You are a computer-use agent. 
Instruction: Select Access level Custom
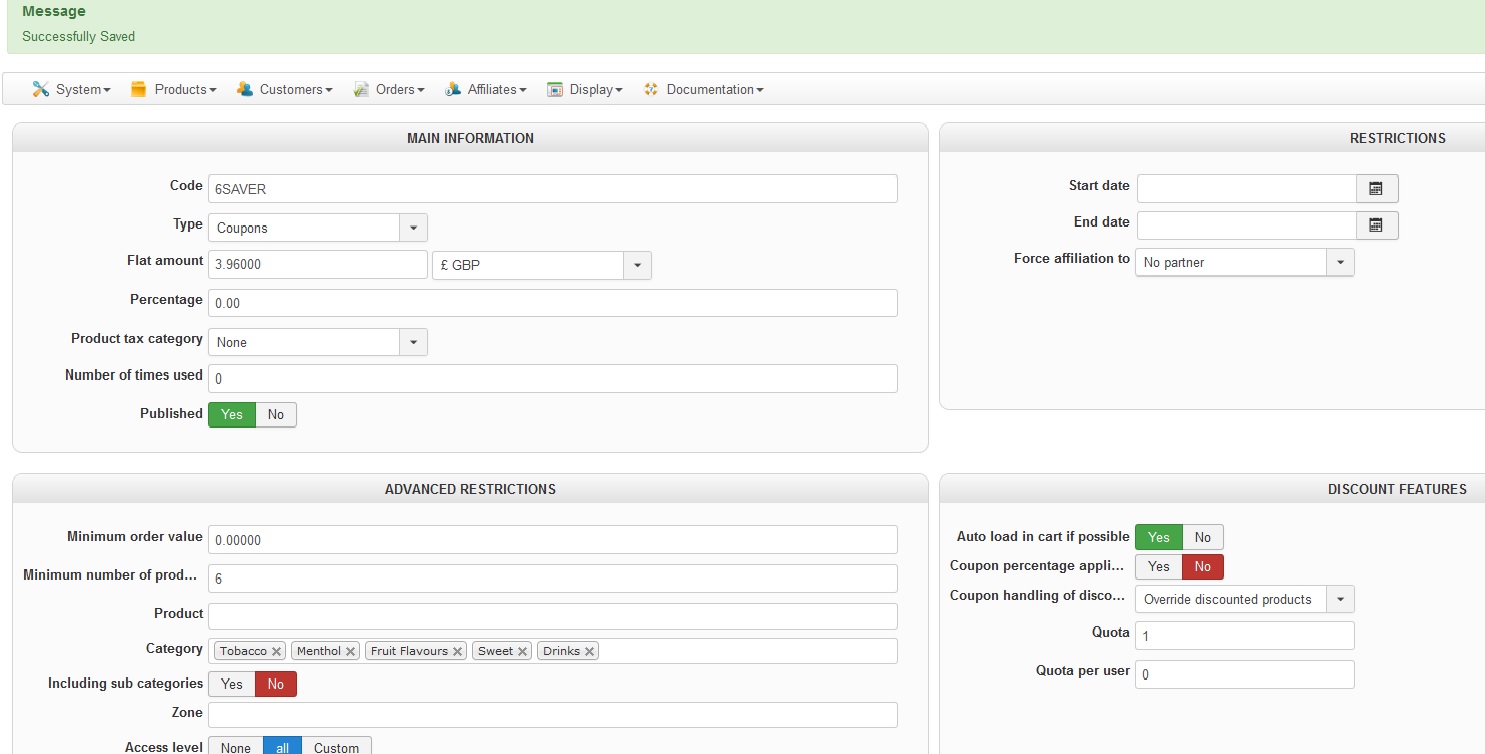[337, 748]
